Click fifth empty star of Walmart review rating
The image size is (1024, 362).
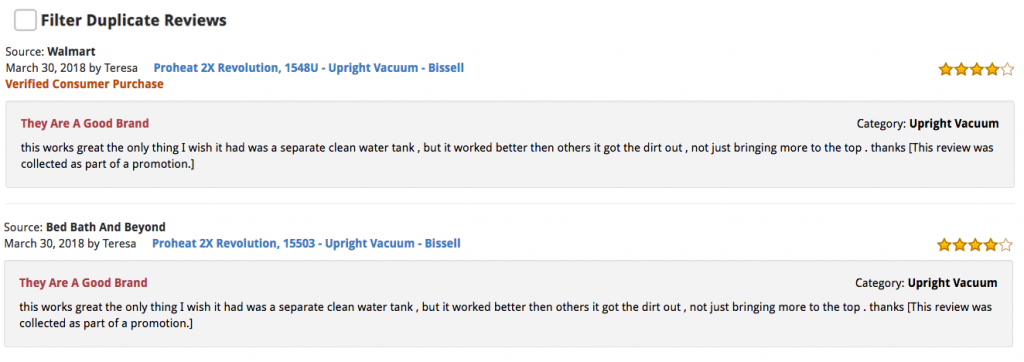point(1007,69)
